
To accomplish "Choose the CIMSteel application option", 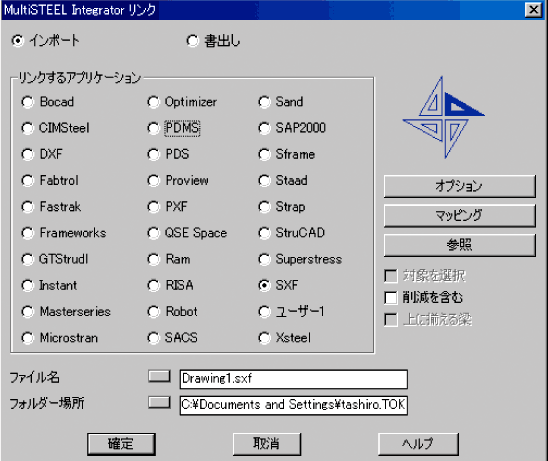I will click(x=27, y=128).
